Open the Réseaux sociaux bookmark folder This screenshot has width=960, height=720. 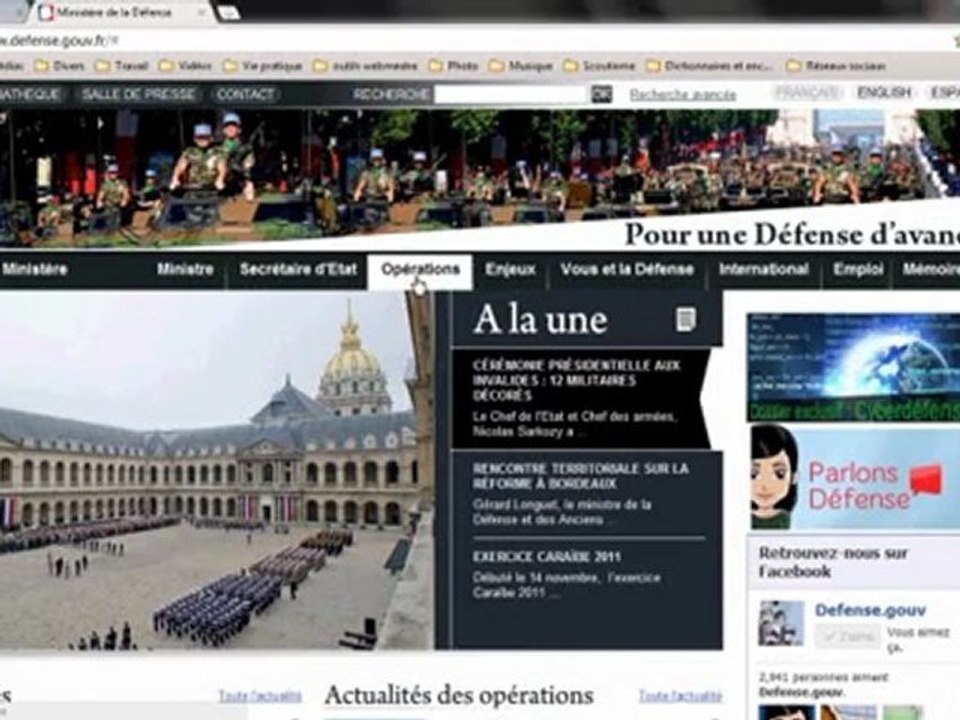click(x=836, y=66)
